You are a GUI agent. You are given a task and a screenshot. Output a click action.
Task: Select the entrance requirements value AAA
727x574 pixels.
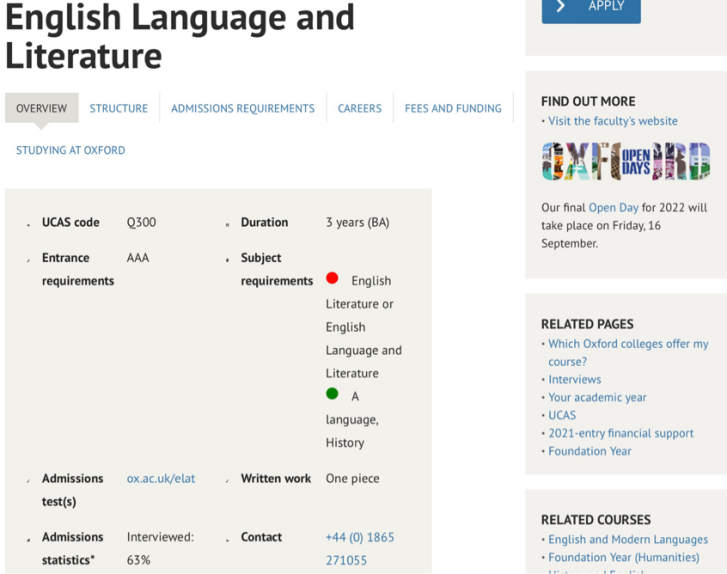click(x=138, y=258)
